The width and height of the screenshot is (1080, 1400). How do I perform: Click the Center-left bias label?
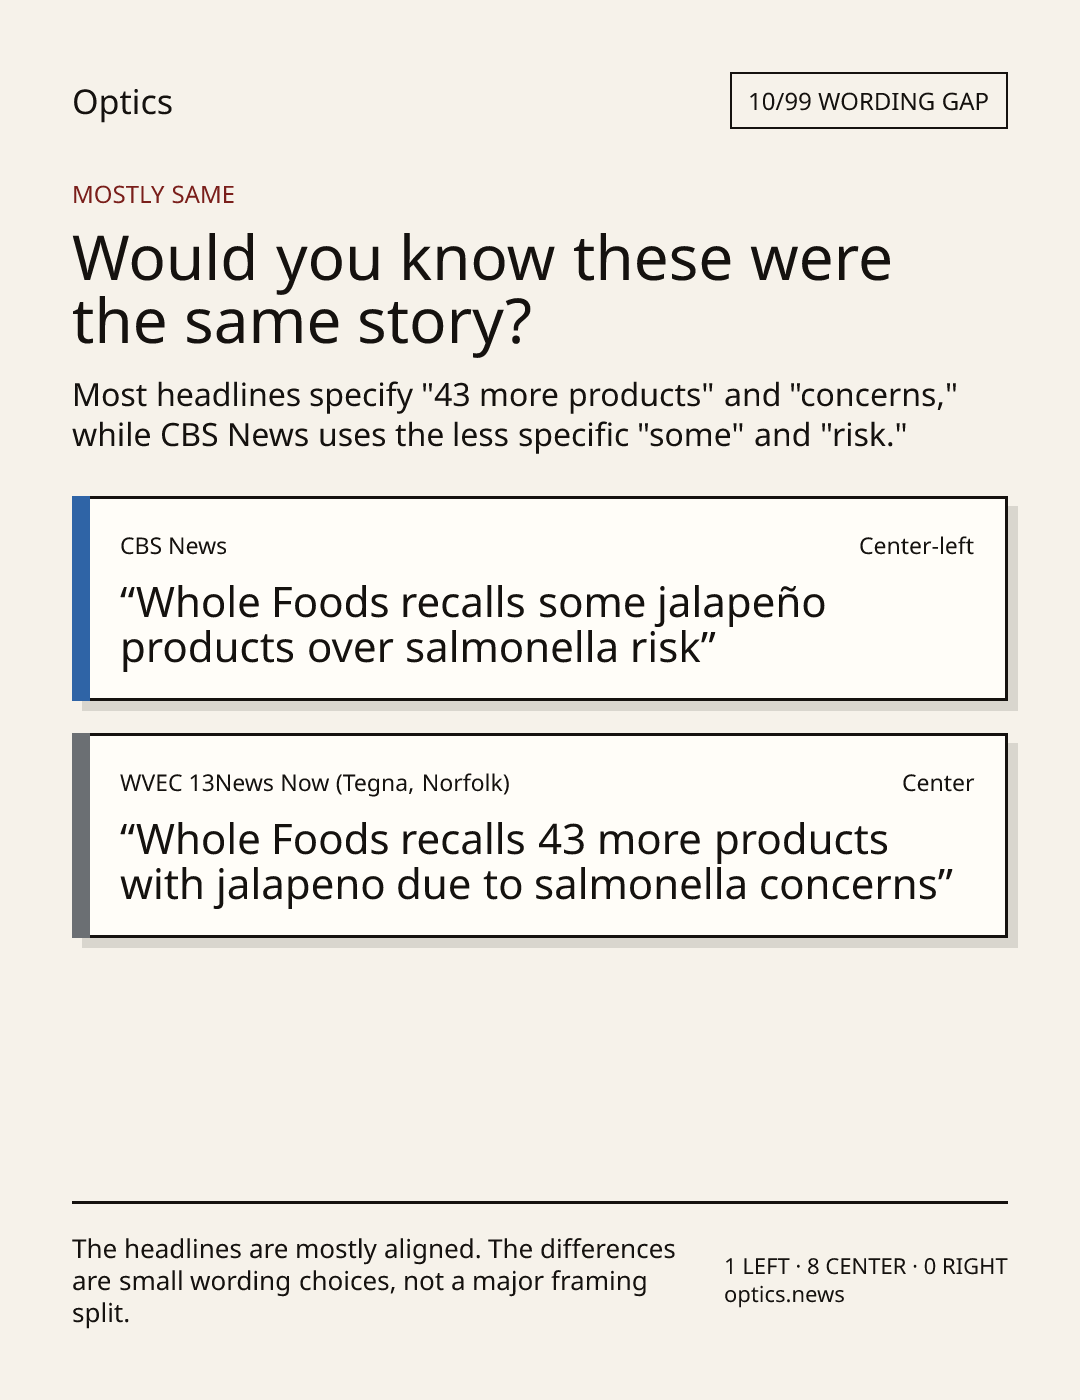pyautogui.click(x=916, y=546)
